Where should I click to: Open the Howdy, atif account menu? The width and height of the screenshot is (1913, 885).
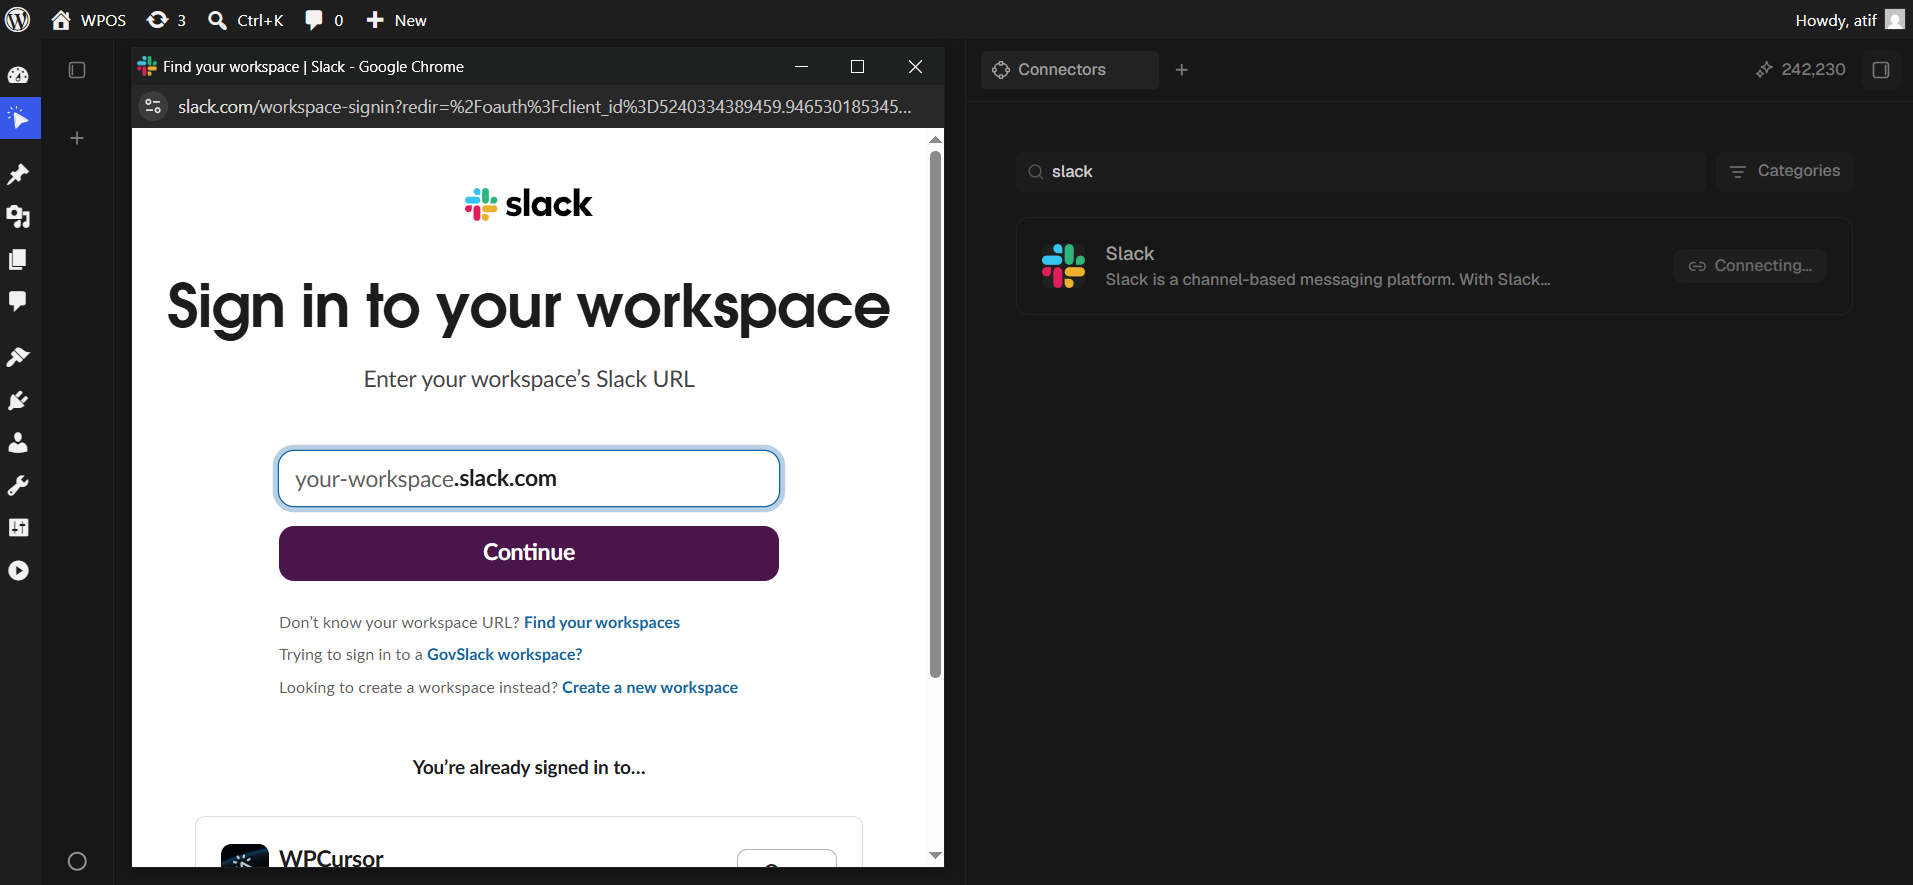pyautogui.click(x=1849, y=20)
